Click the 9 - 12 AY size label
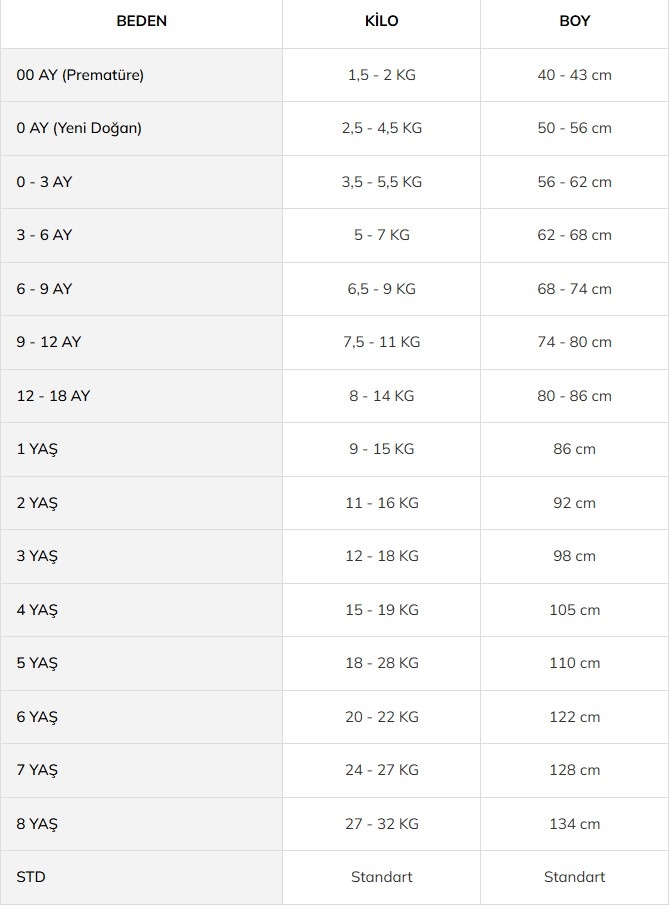669x906 pixels. pos(49,341)
